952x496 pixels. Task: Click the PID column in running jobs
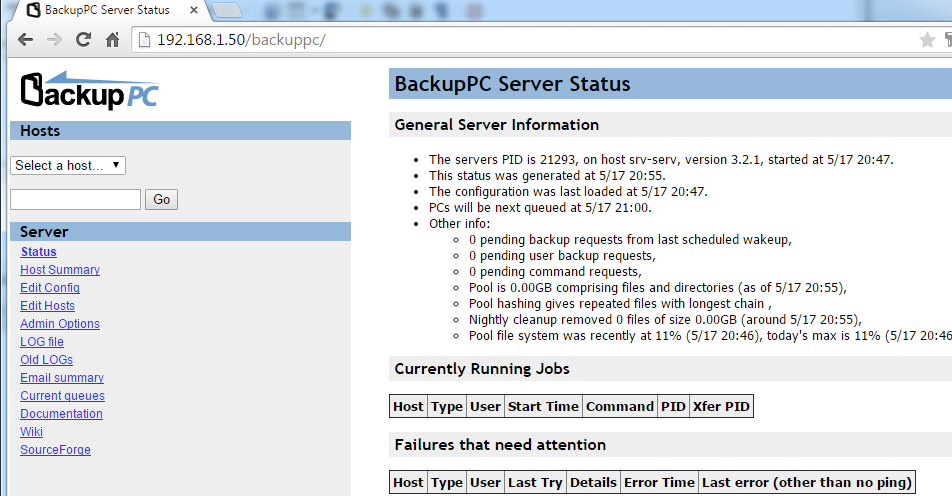[x=673, y=406]
